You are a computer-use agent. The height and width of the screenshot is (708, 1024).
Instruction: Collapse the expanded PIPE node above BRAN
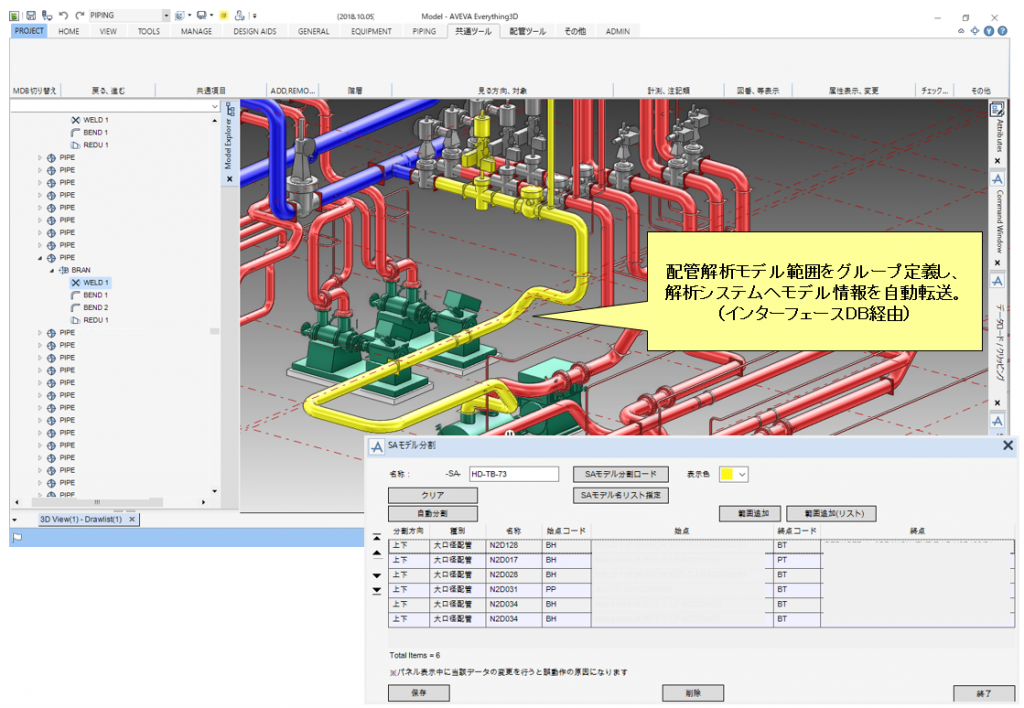pyautogui.click(x=40, y=257)
